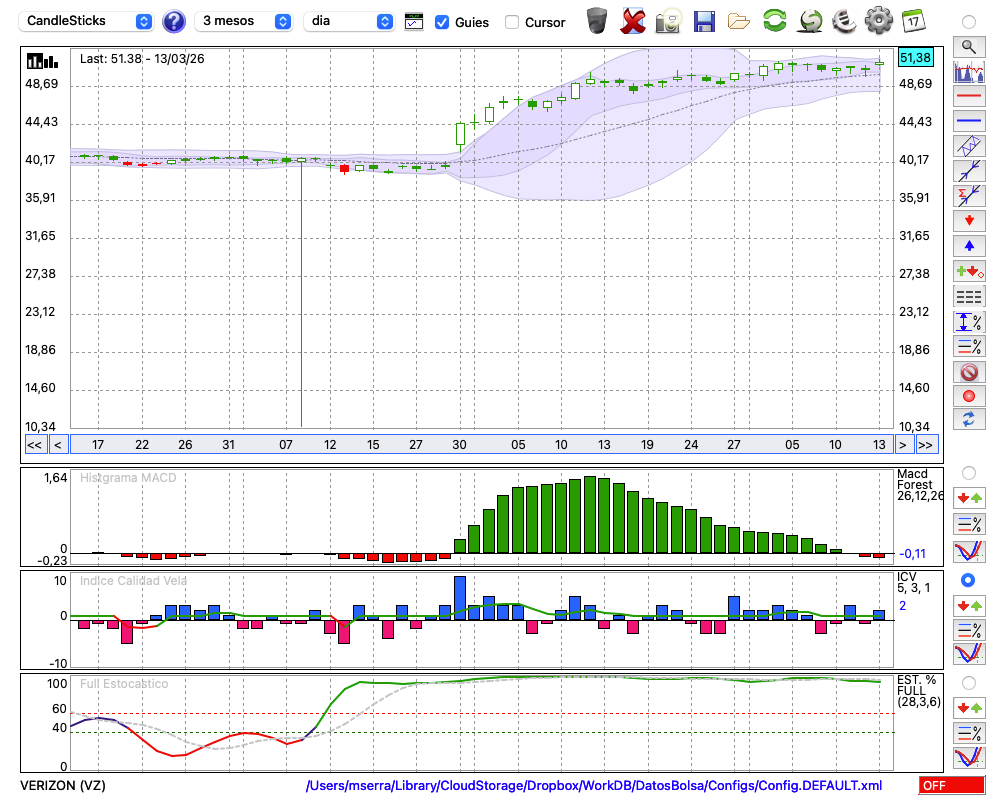
Task: Click the magnifying glass zoom tool
Action: pos(968,46)
